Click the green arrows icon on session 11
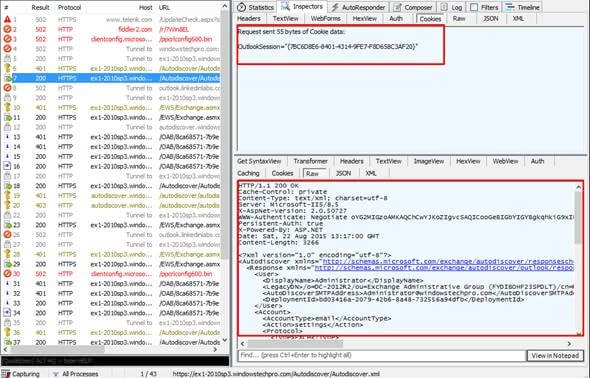This screenshot has width=590, height=378. click(7, 117)
